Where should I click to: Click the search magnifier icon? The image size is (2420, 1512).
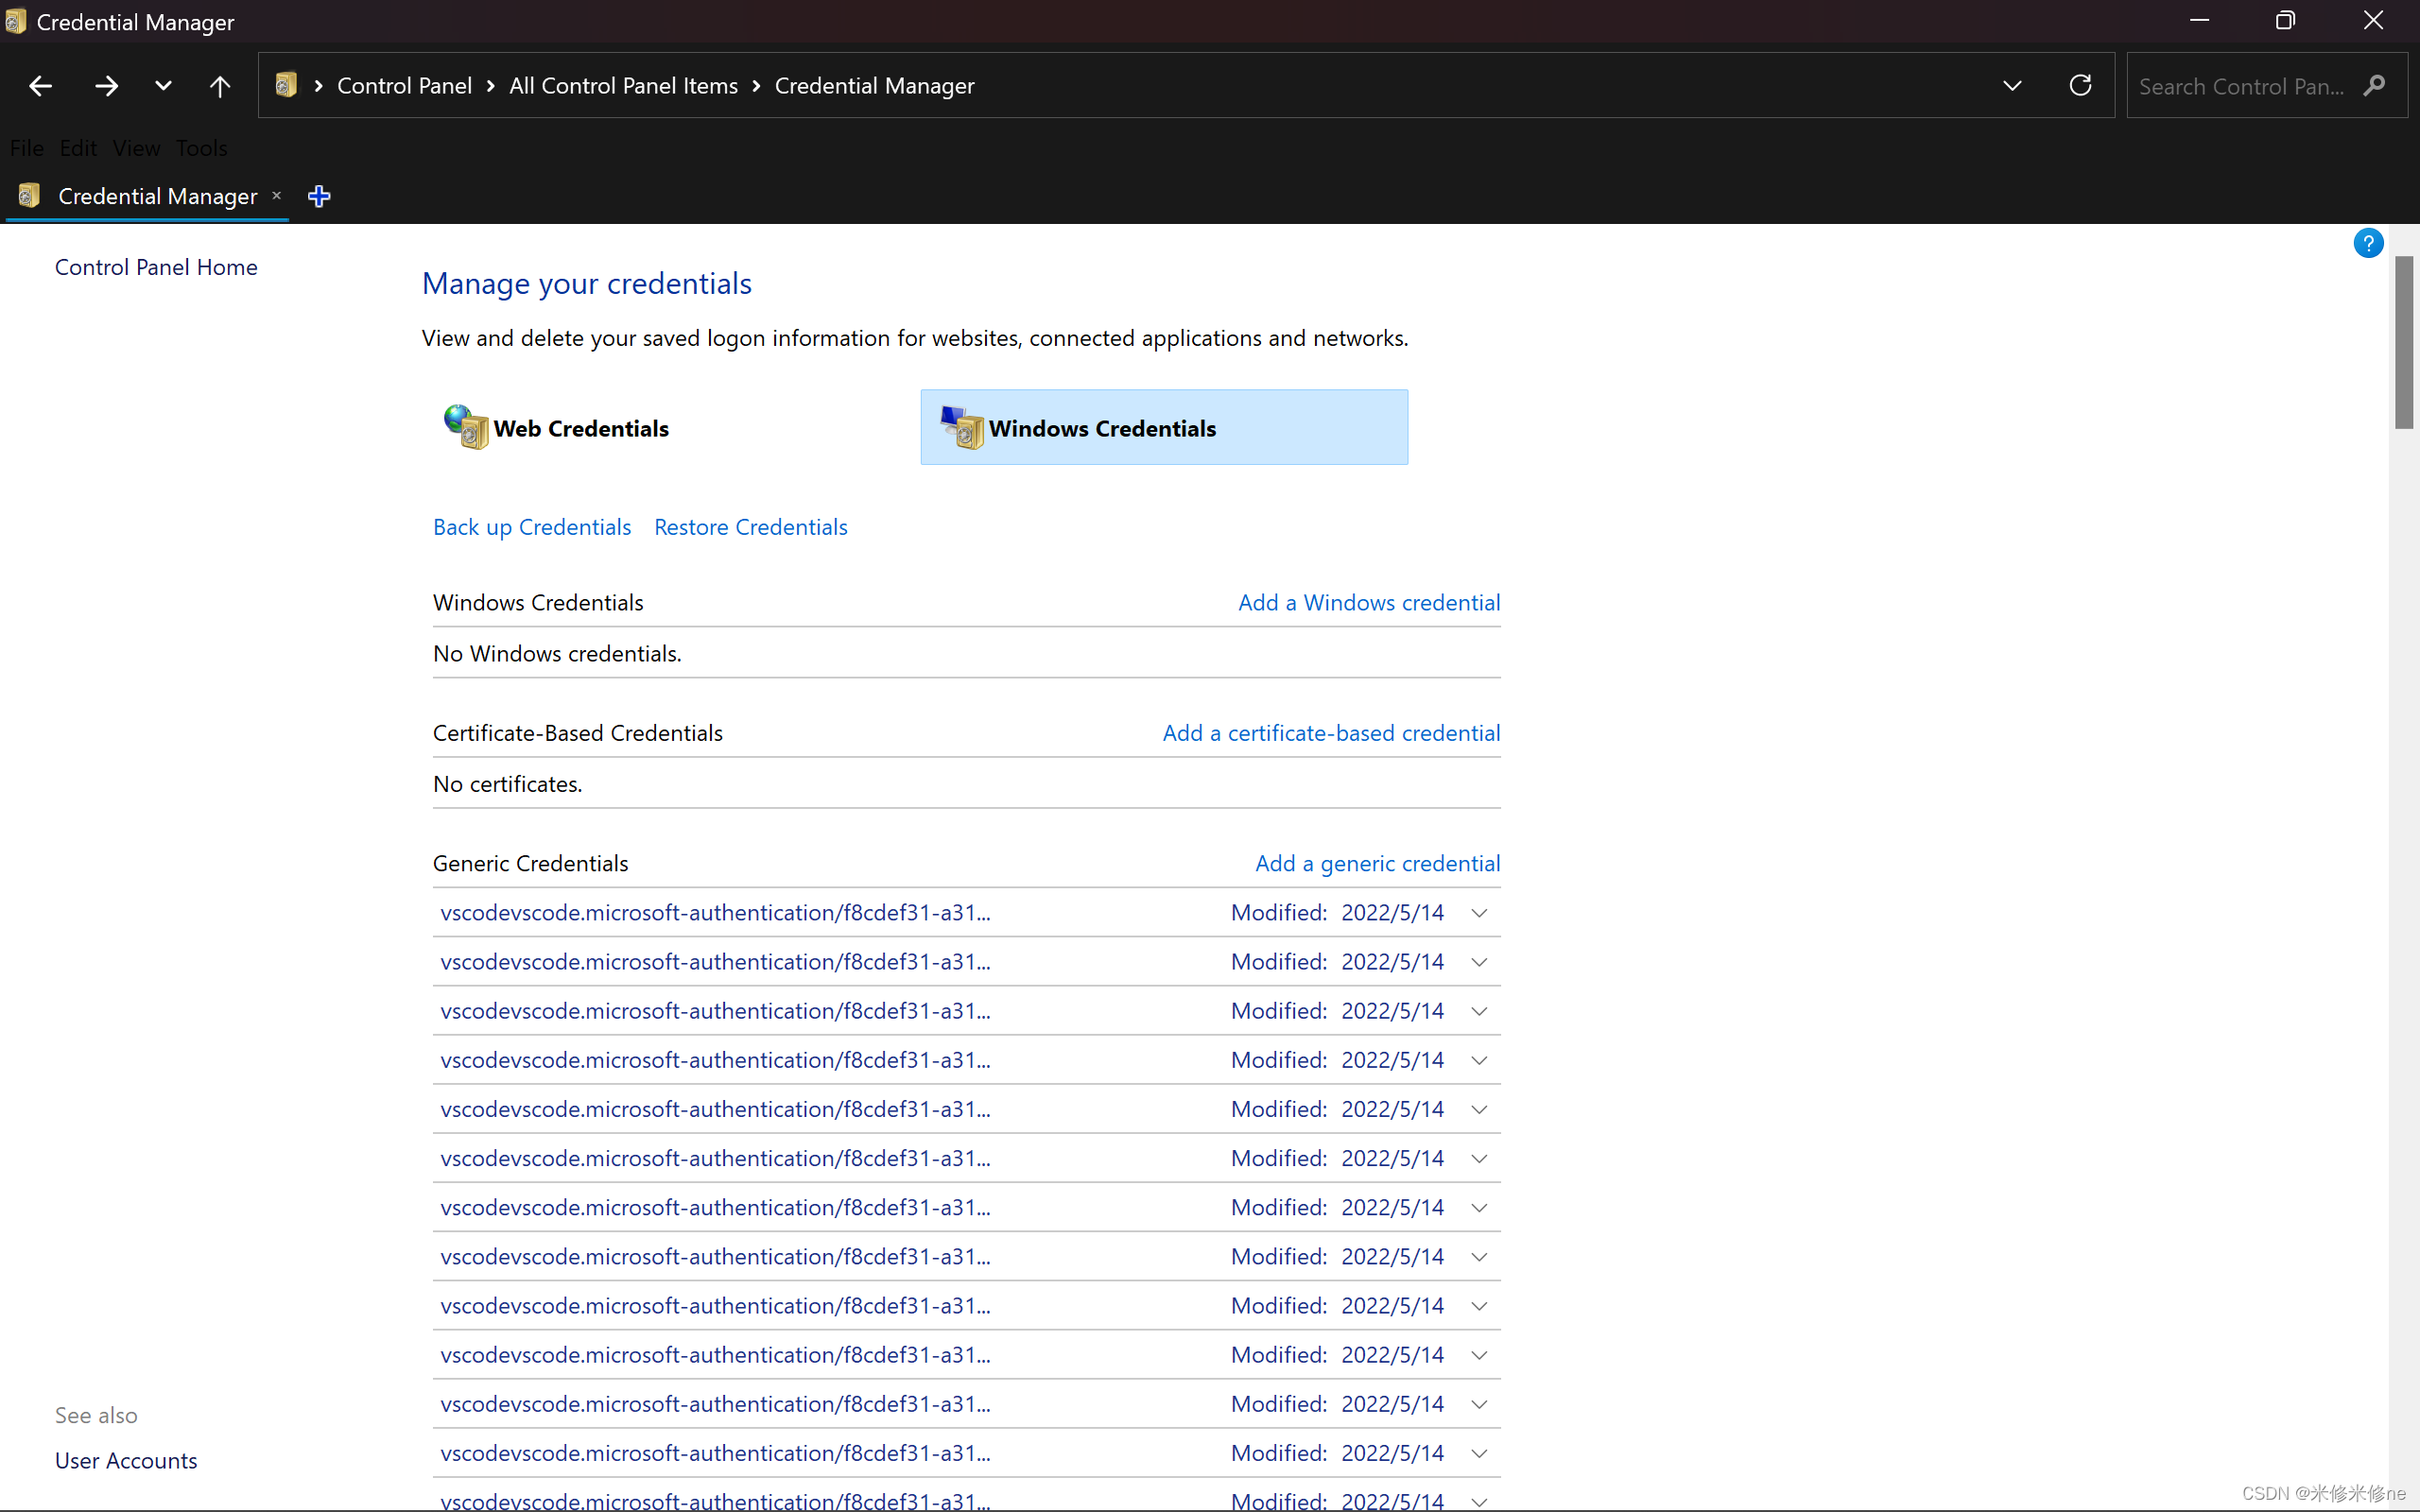(2373, 86)
